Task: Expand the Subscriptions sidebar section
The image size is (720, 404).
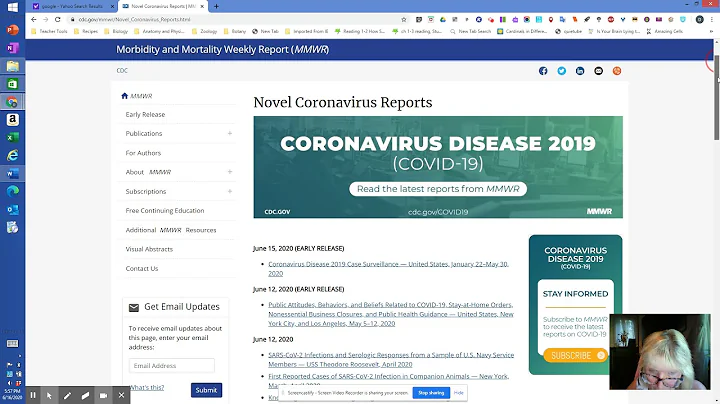Action: (x=230, y=191)
